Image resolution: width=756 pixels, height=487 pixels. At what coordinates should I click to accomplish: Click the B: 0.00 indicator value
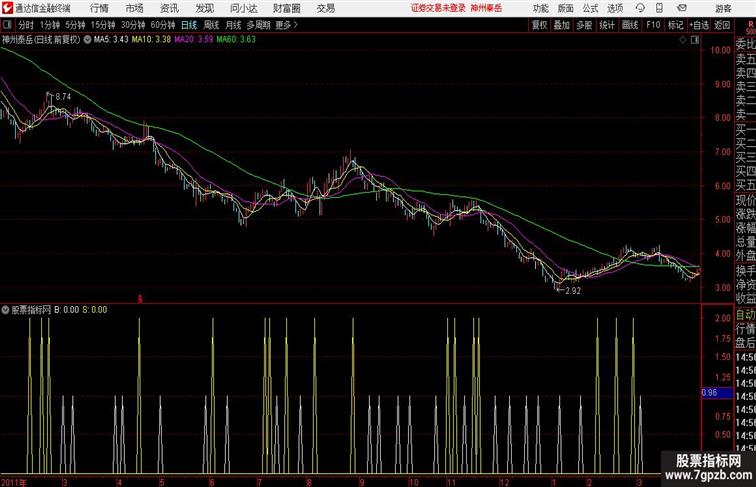coord(67,310)
